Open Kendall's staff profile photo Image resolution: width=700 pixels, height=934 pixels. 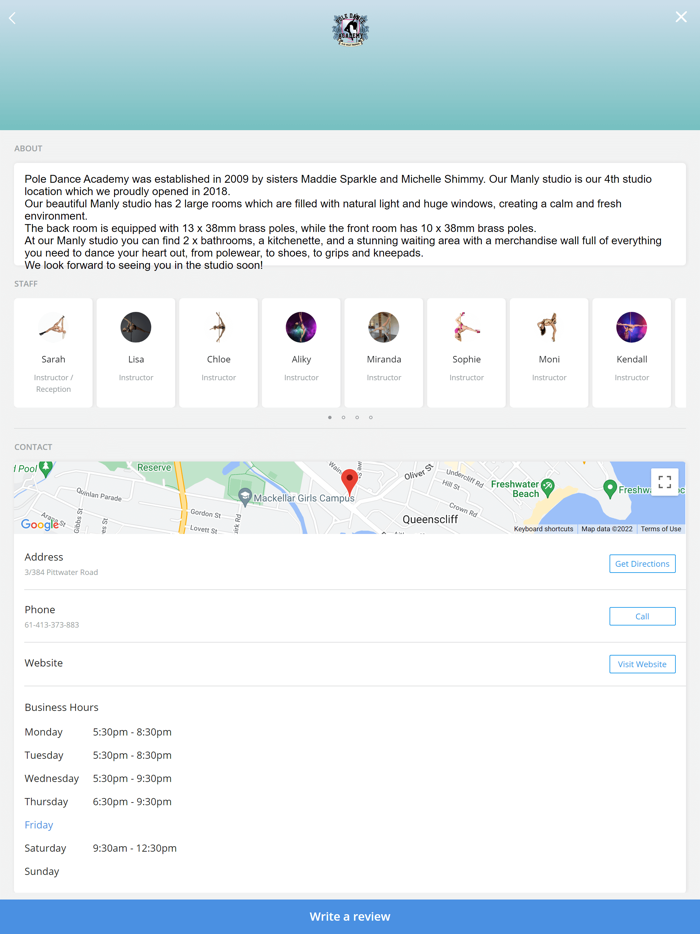[631, 327]
